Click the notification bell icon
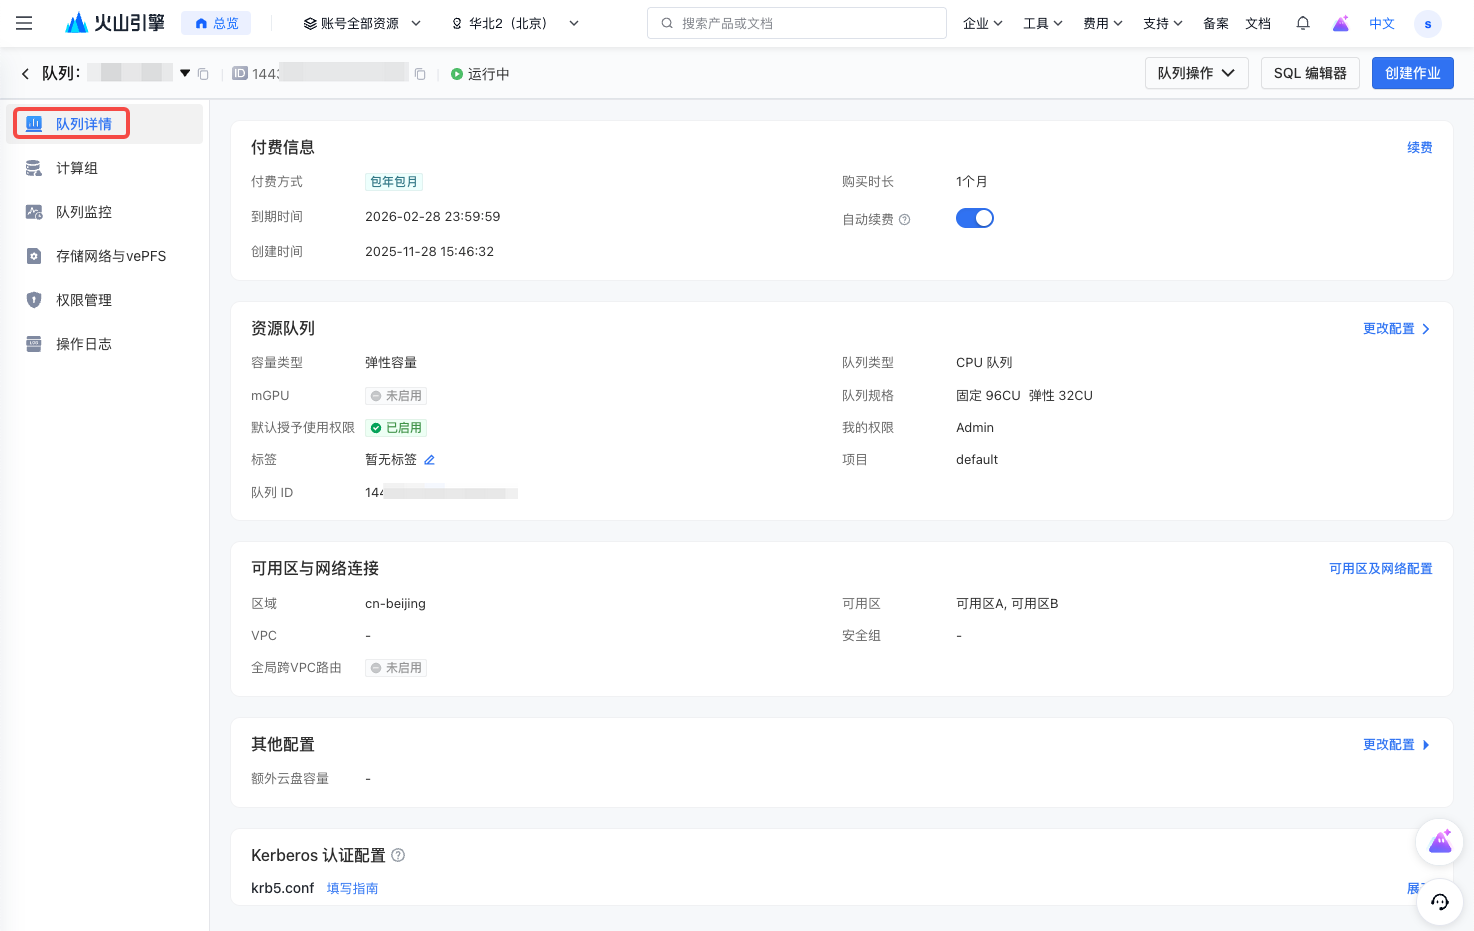This screenshot has width=1474, height=931. 1303,23
